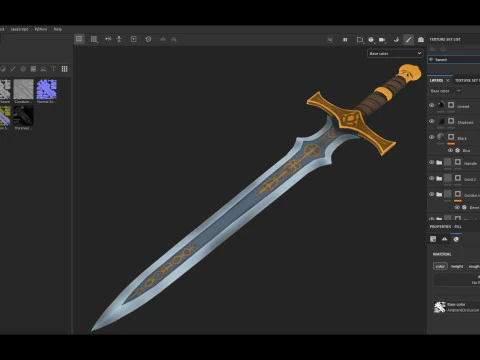
Task: Toggle visibility of effect under Golden layer
Action: [457, 207]
